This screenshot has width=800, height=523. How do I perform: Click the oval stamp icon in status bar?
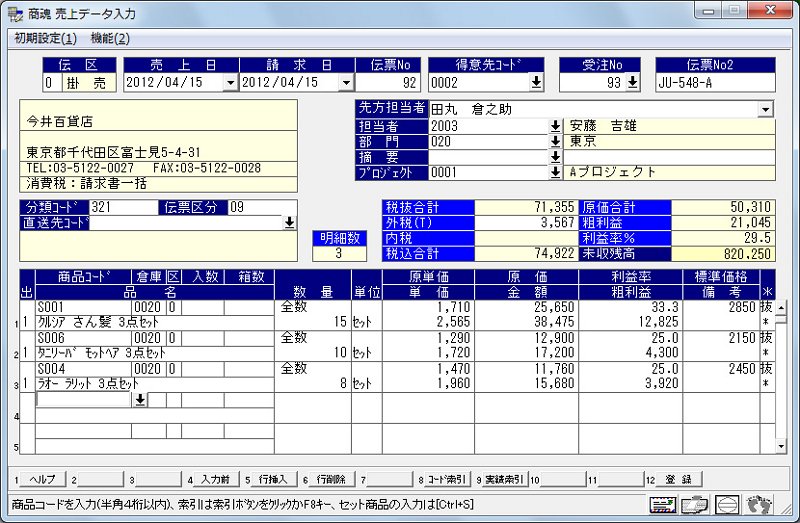[727, 505]
